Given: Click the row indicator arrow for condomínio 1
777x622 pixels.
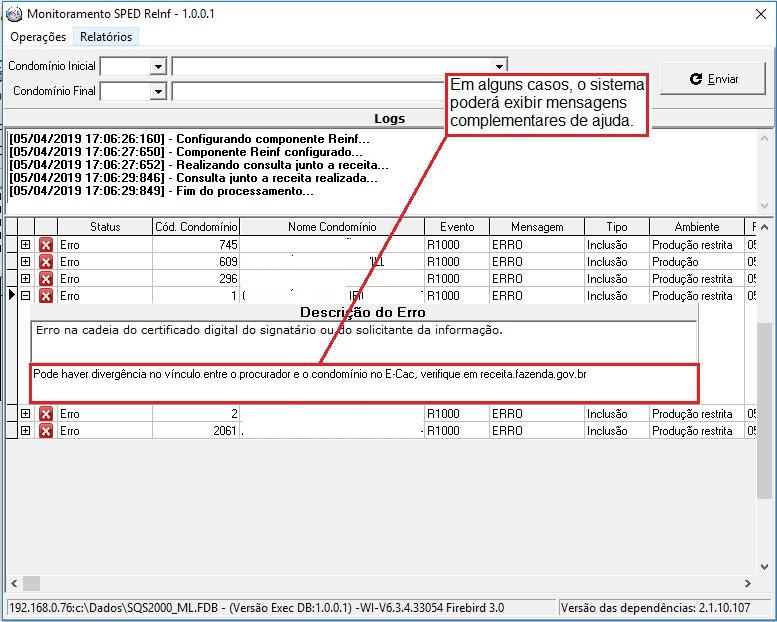Looking at the screenshot, I should click(x=12, y=295).
